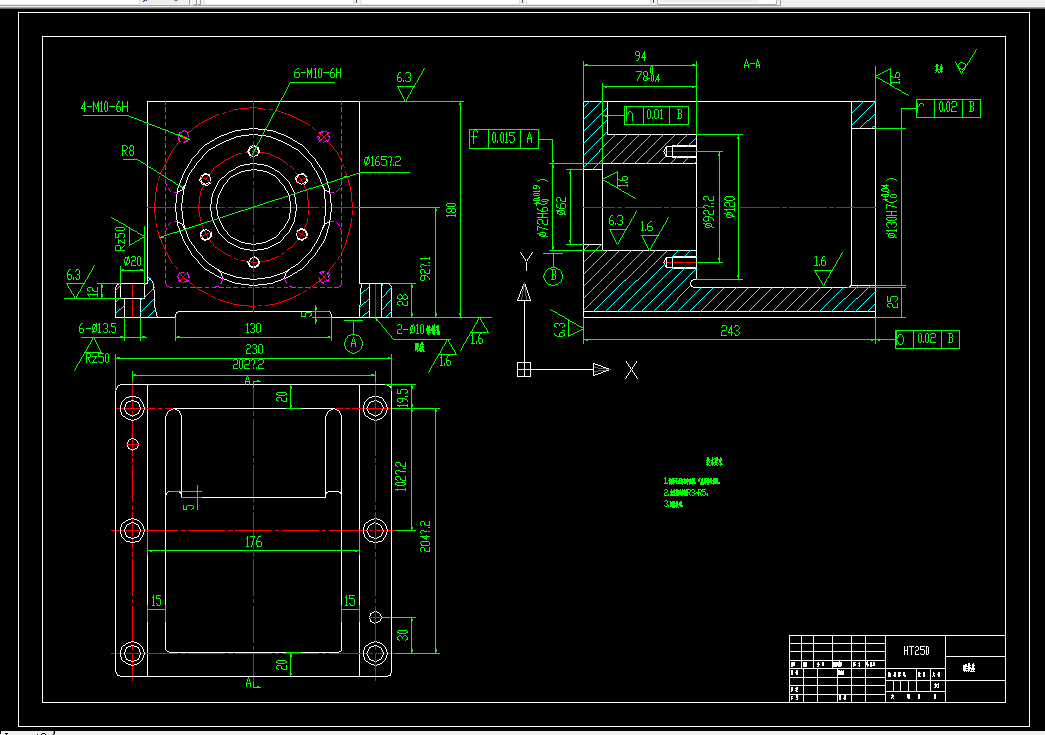Select the ø92 diameter in the section view

(x=709, y=213)
